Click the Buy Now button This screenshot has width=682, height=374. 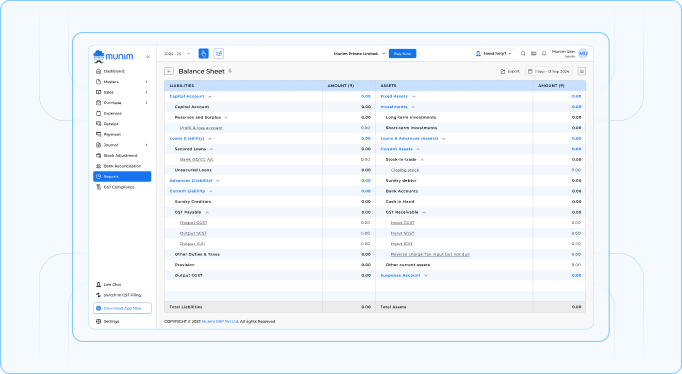[x=402, y=53]
